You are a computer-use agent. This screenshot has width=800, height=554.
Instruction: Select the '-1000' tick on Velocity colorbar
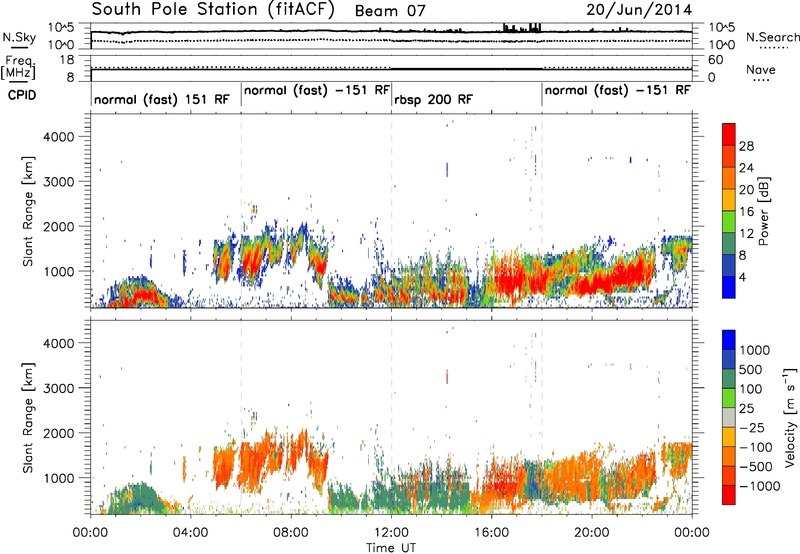(x=760, y=486)
